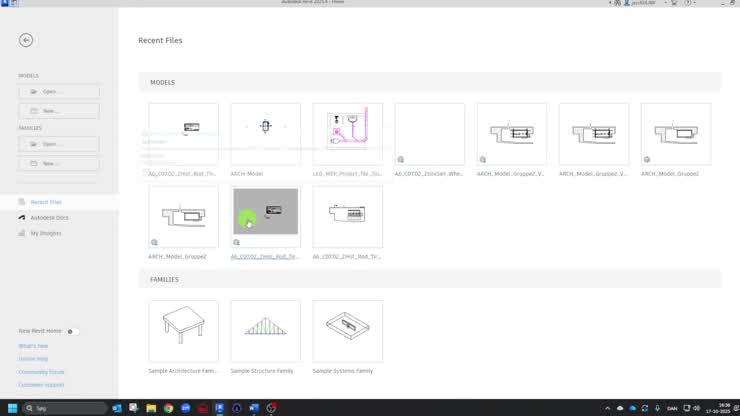Open File Explorer from the taskbar

(151, 408)
